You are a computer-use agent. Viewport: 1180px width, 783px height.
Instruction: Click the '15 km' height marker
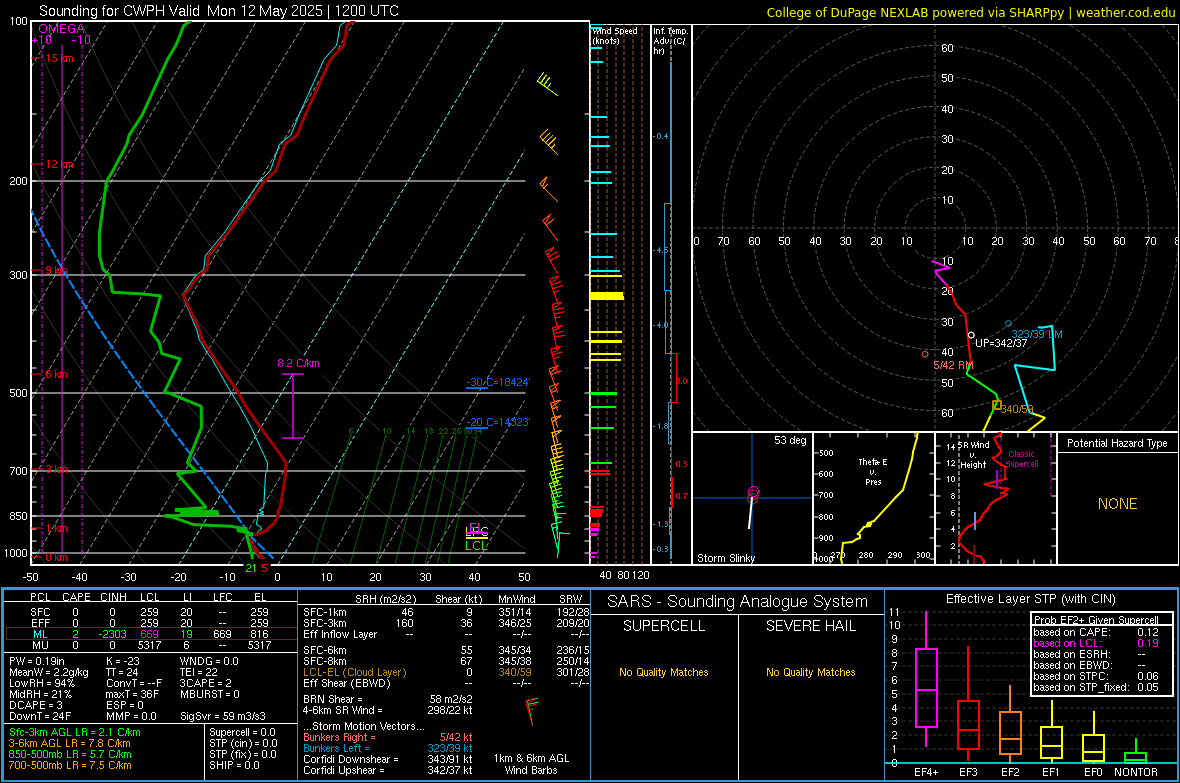[59, 58]
